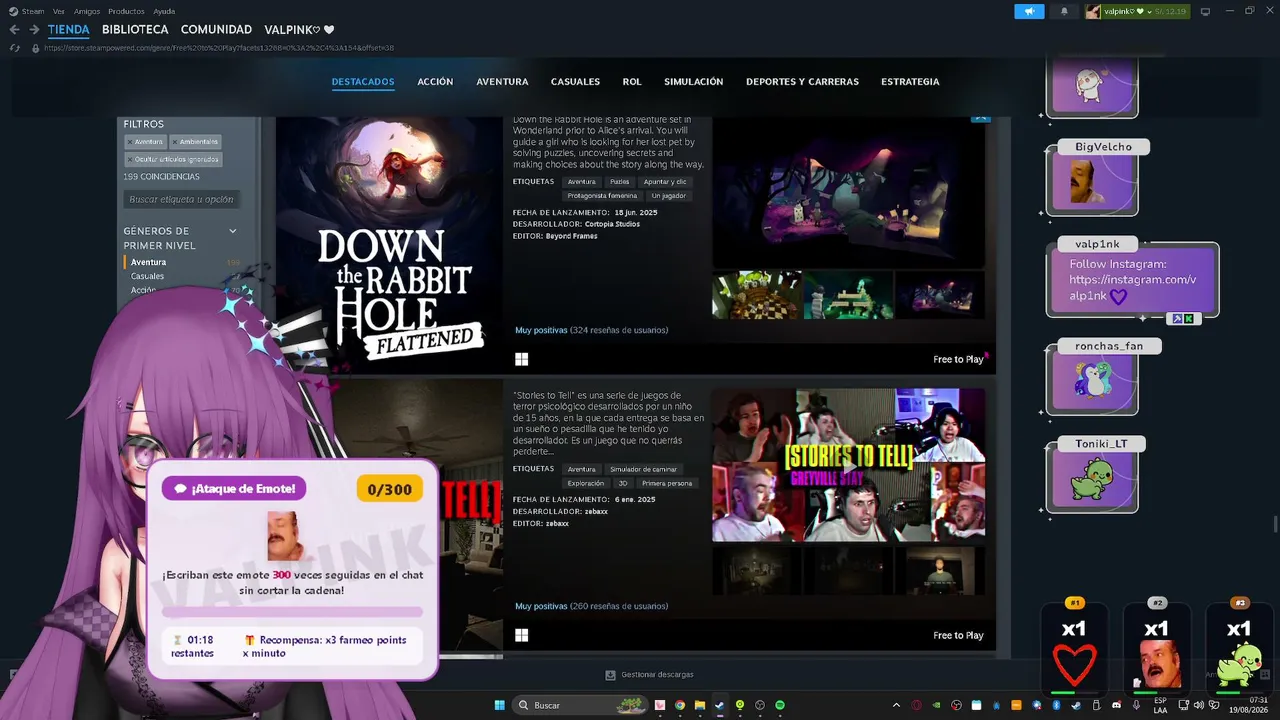Screen dimensions: 1280x720
Task: Open Google Chrome from the taskbar
Action: [x=680, y=705]
